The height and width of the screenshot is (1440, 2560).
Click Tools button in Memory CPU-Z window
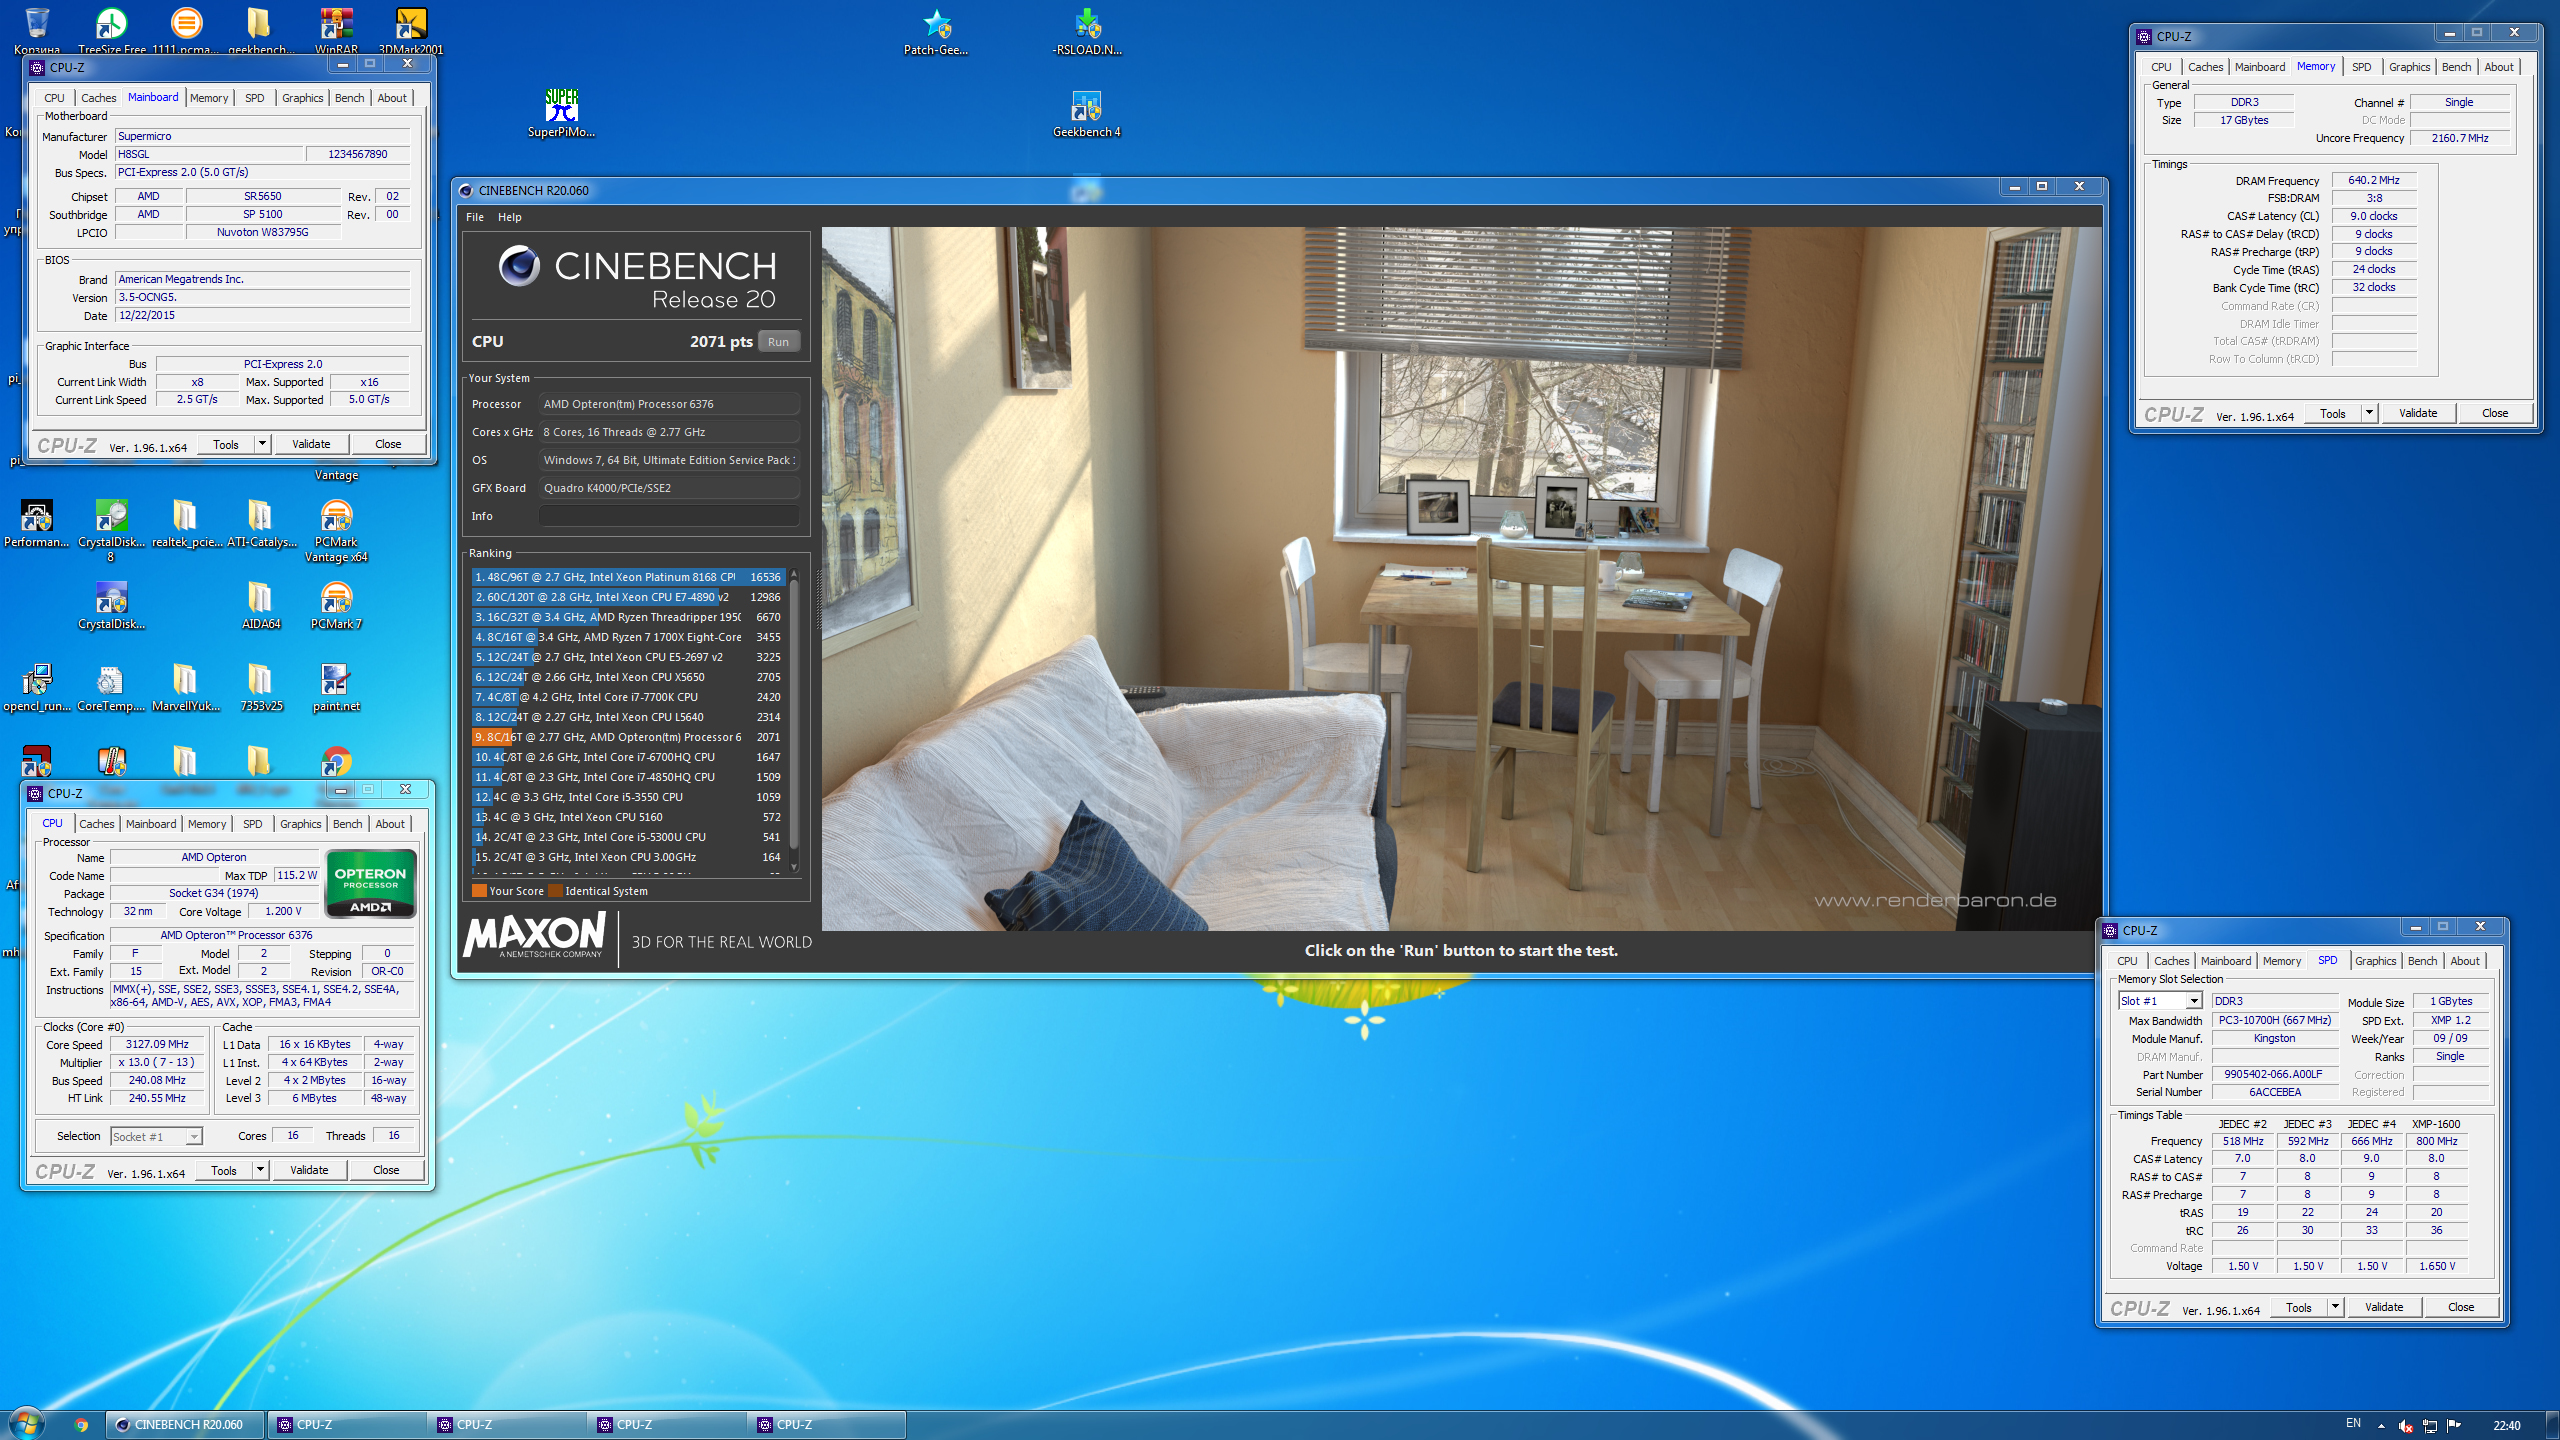point(2333,413)
